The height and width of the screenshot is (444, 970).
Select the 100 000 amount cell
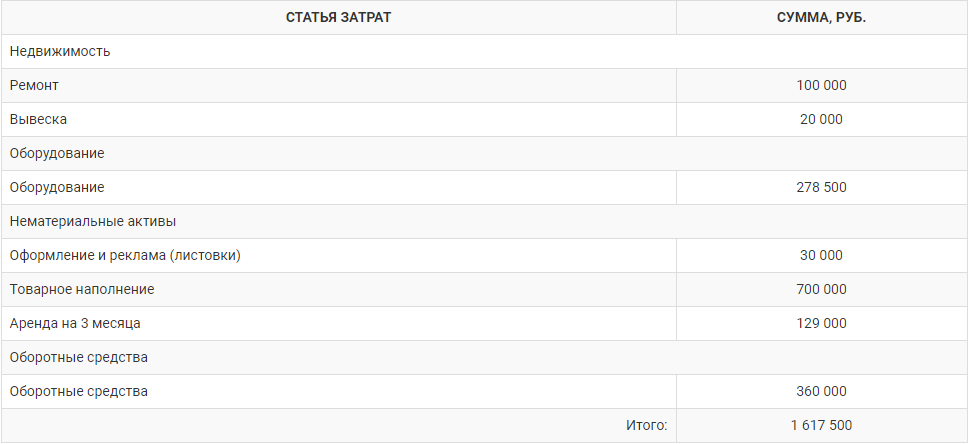[822, 85]
